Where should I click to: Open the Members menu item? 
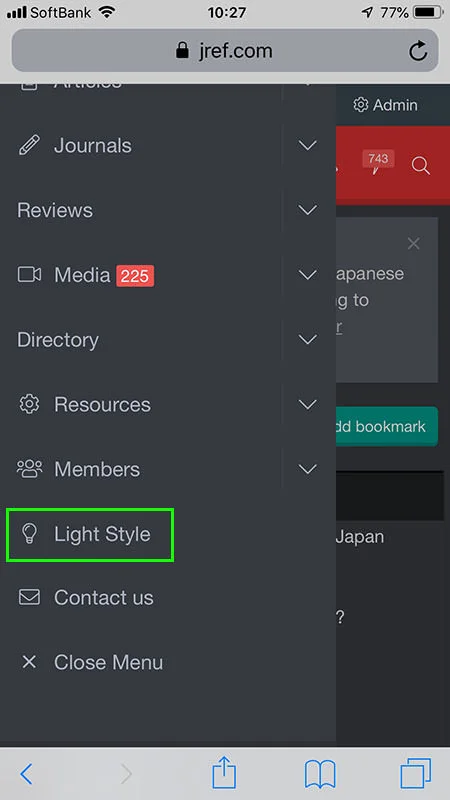97,469
